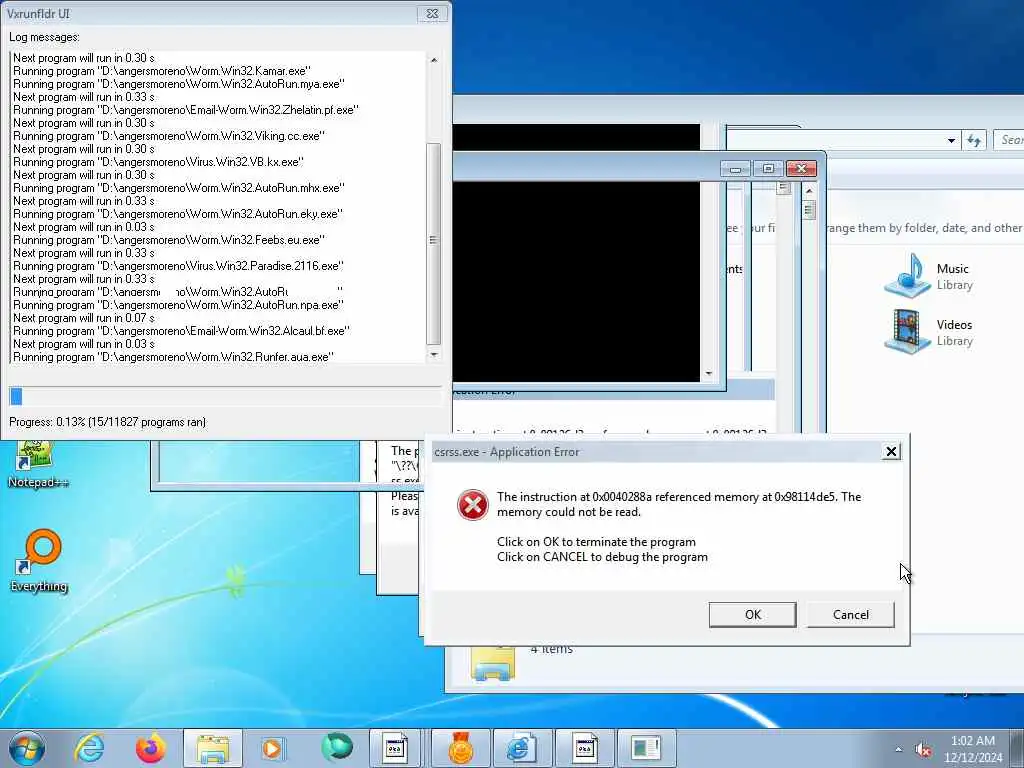The width and height of the screenshot is (1024, 768).
Task: Switch to the running Internet Explorer document item
Action: click(x=521, y=748)
